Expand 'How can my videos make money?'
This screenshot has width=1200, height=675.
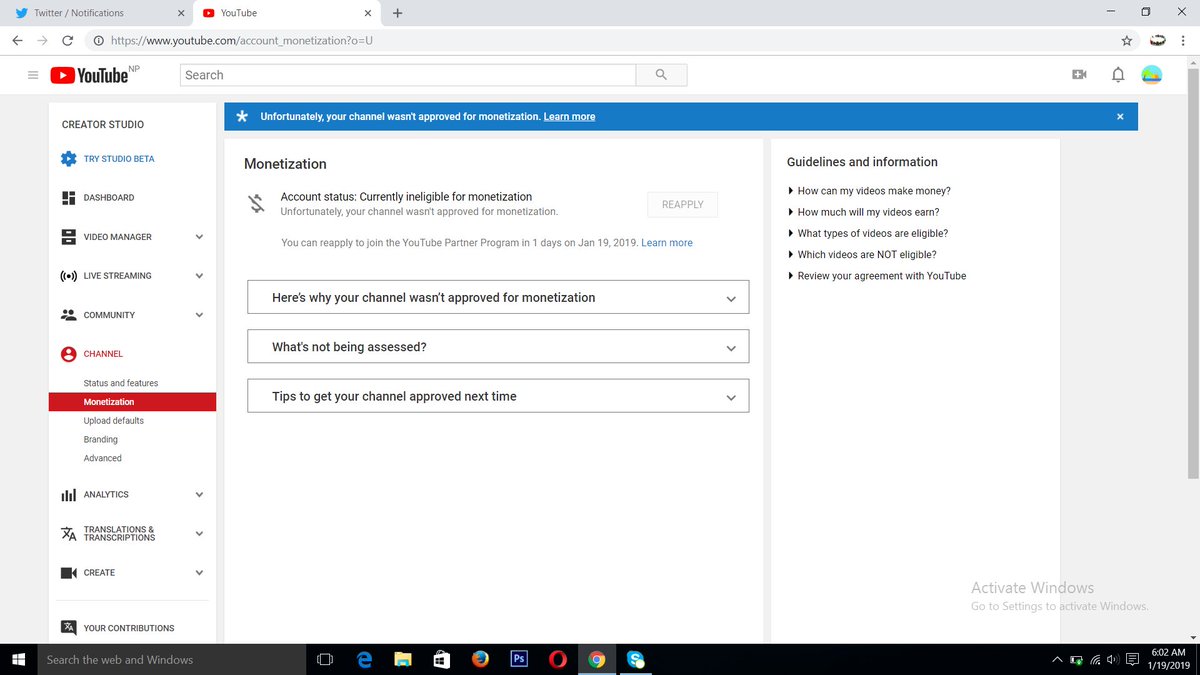pos(869,191)
